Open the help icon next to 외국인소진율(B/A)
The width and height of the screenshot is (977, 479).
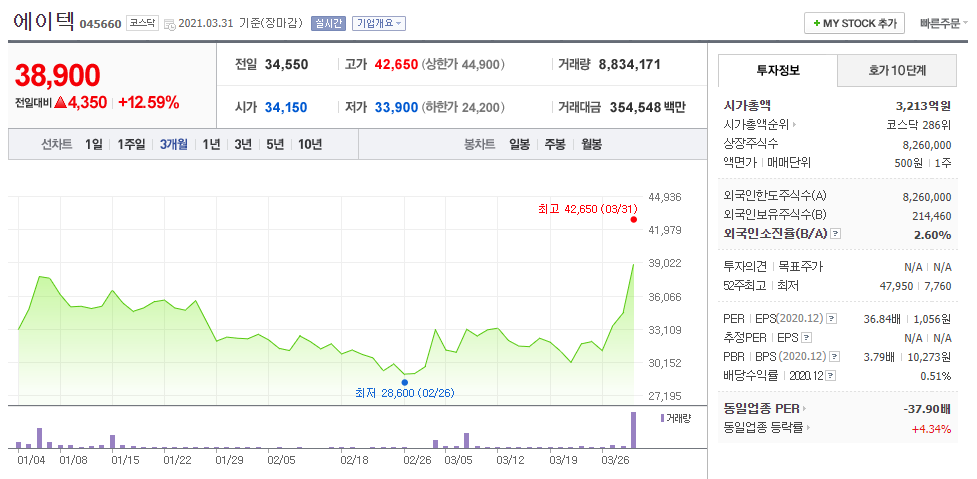tap(836, 234)
